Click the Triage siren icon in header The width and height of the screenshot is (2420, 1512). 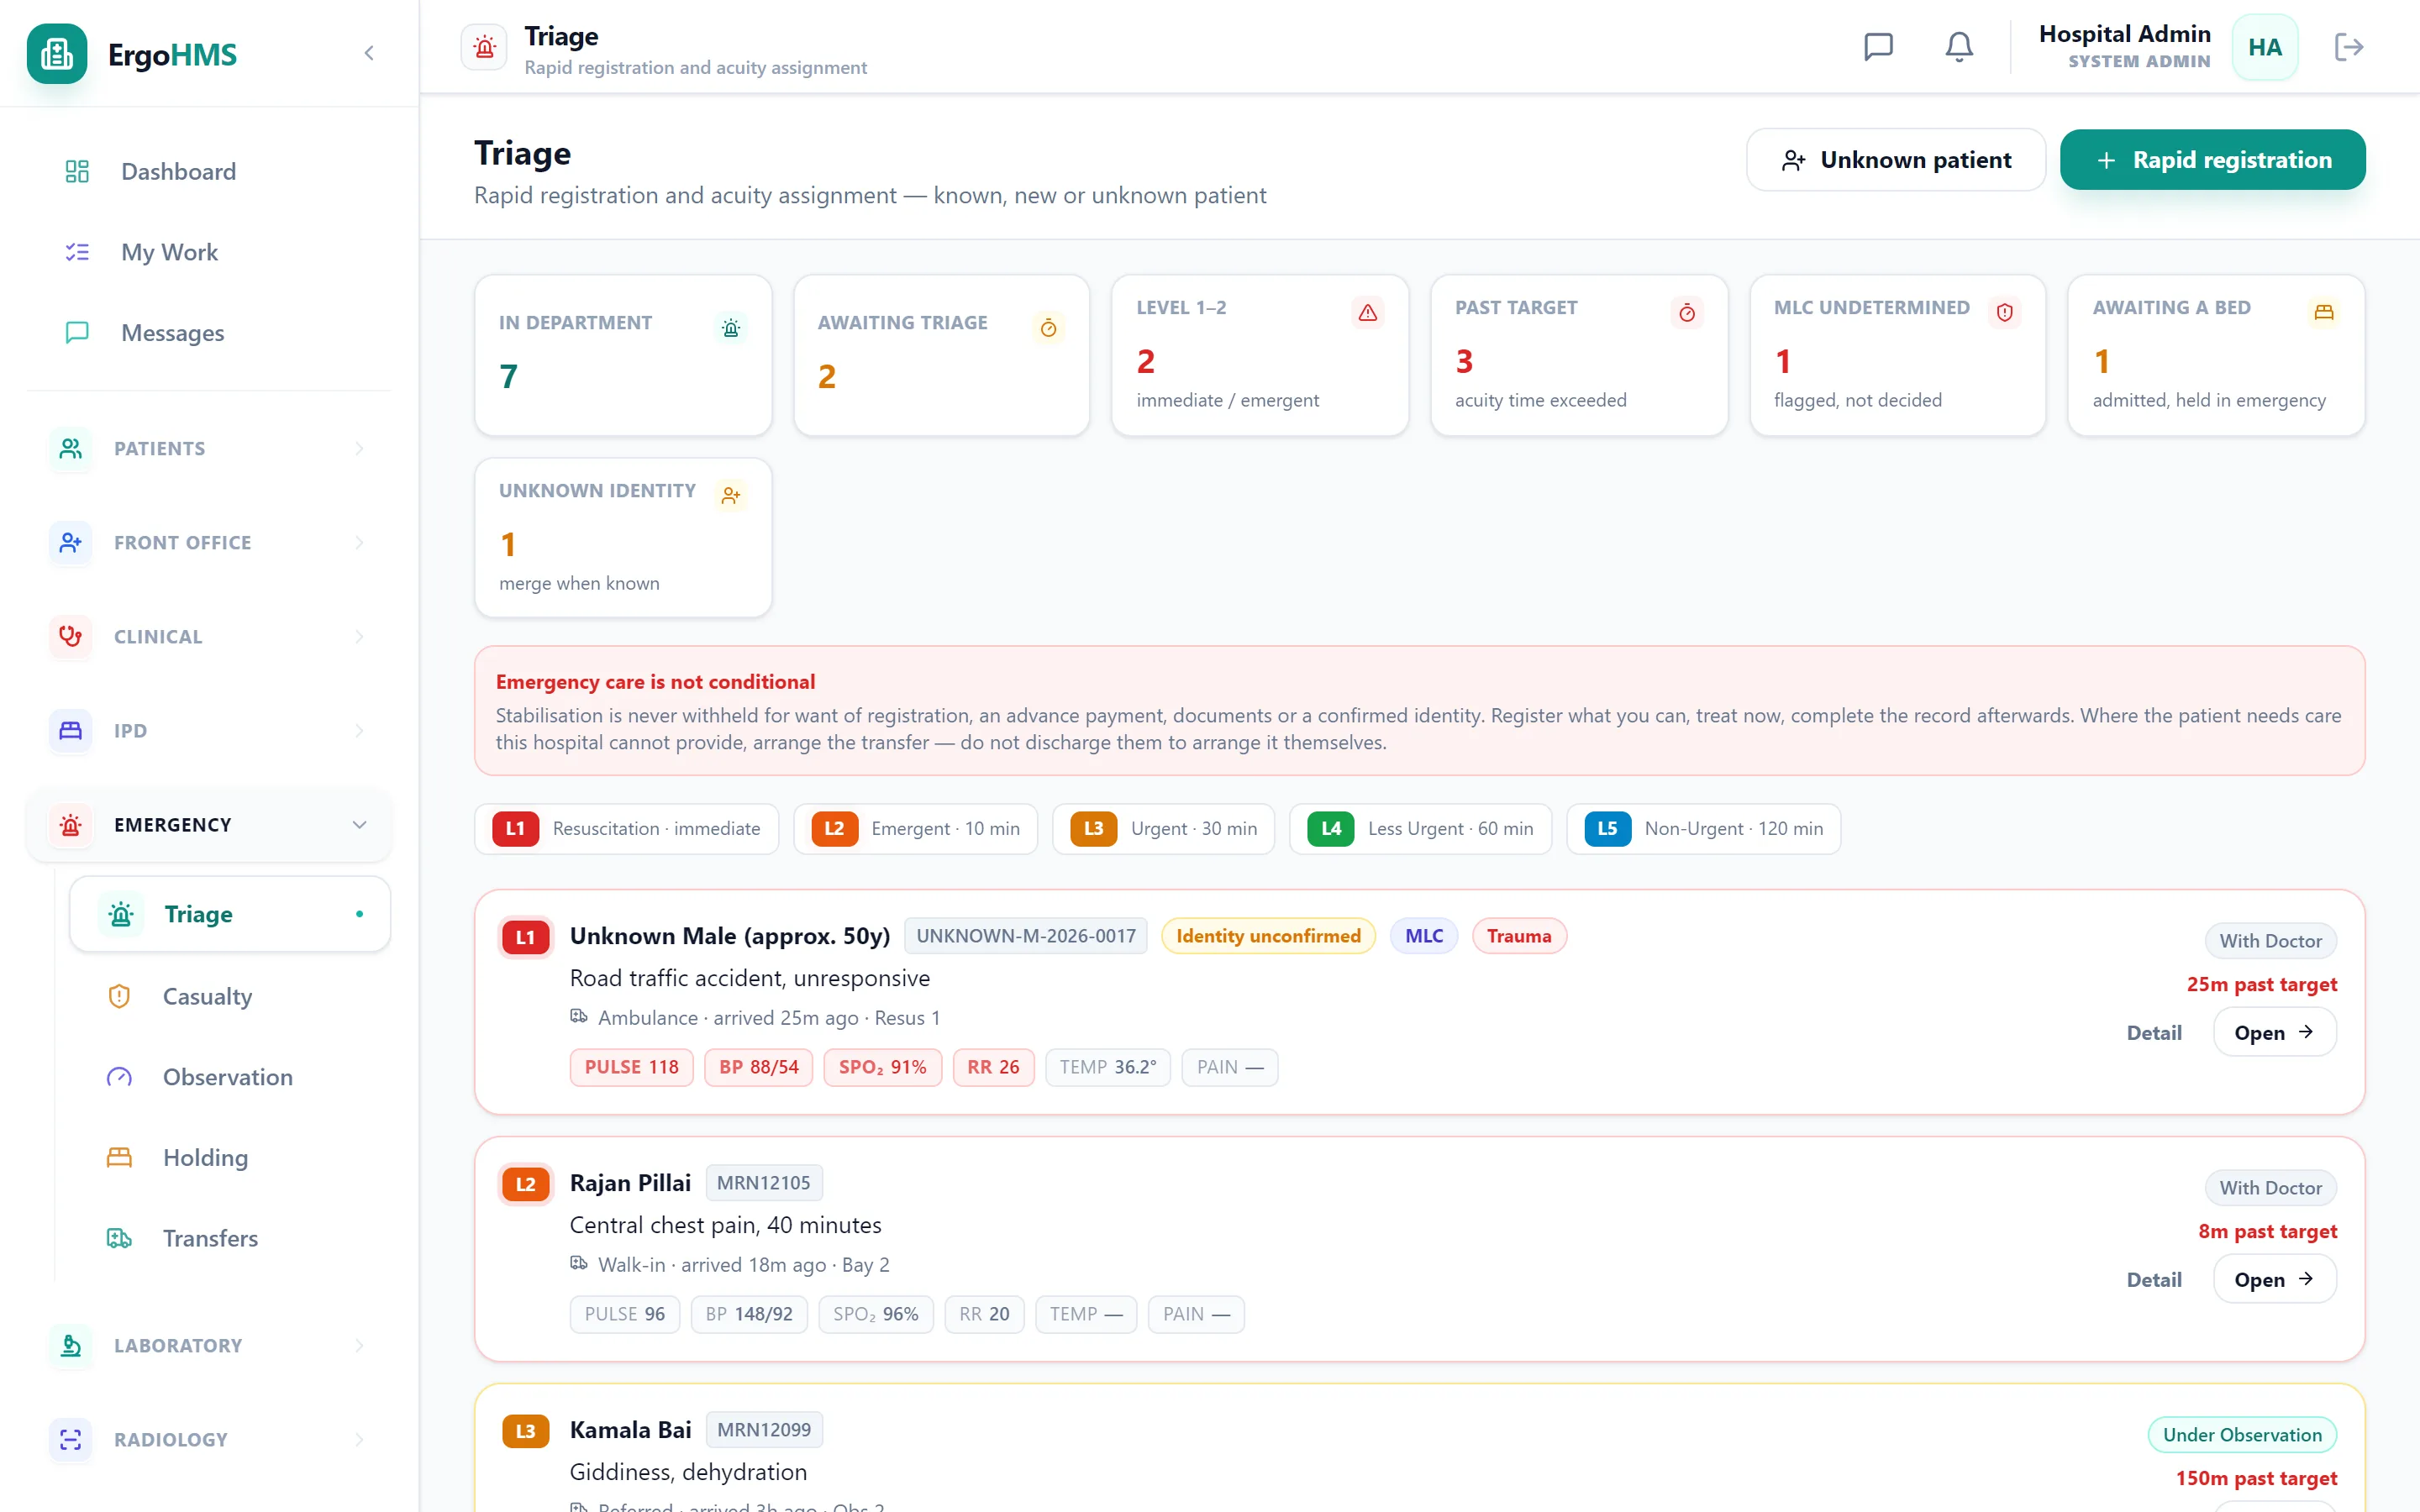485,47
